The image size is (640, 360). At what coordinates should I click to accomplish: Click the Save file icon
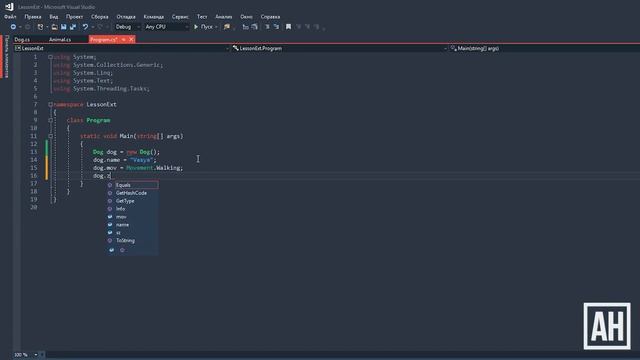pyautogui.click(x=64, y=27)
